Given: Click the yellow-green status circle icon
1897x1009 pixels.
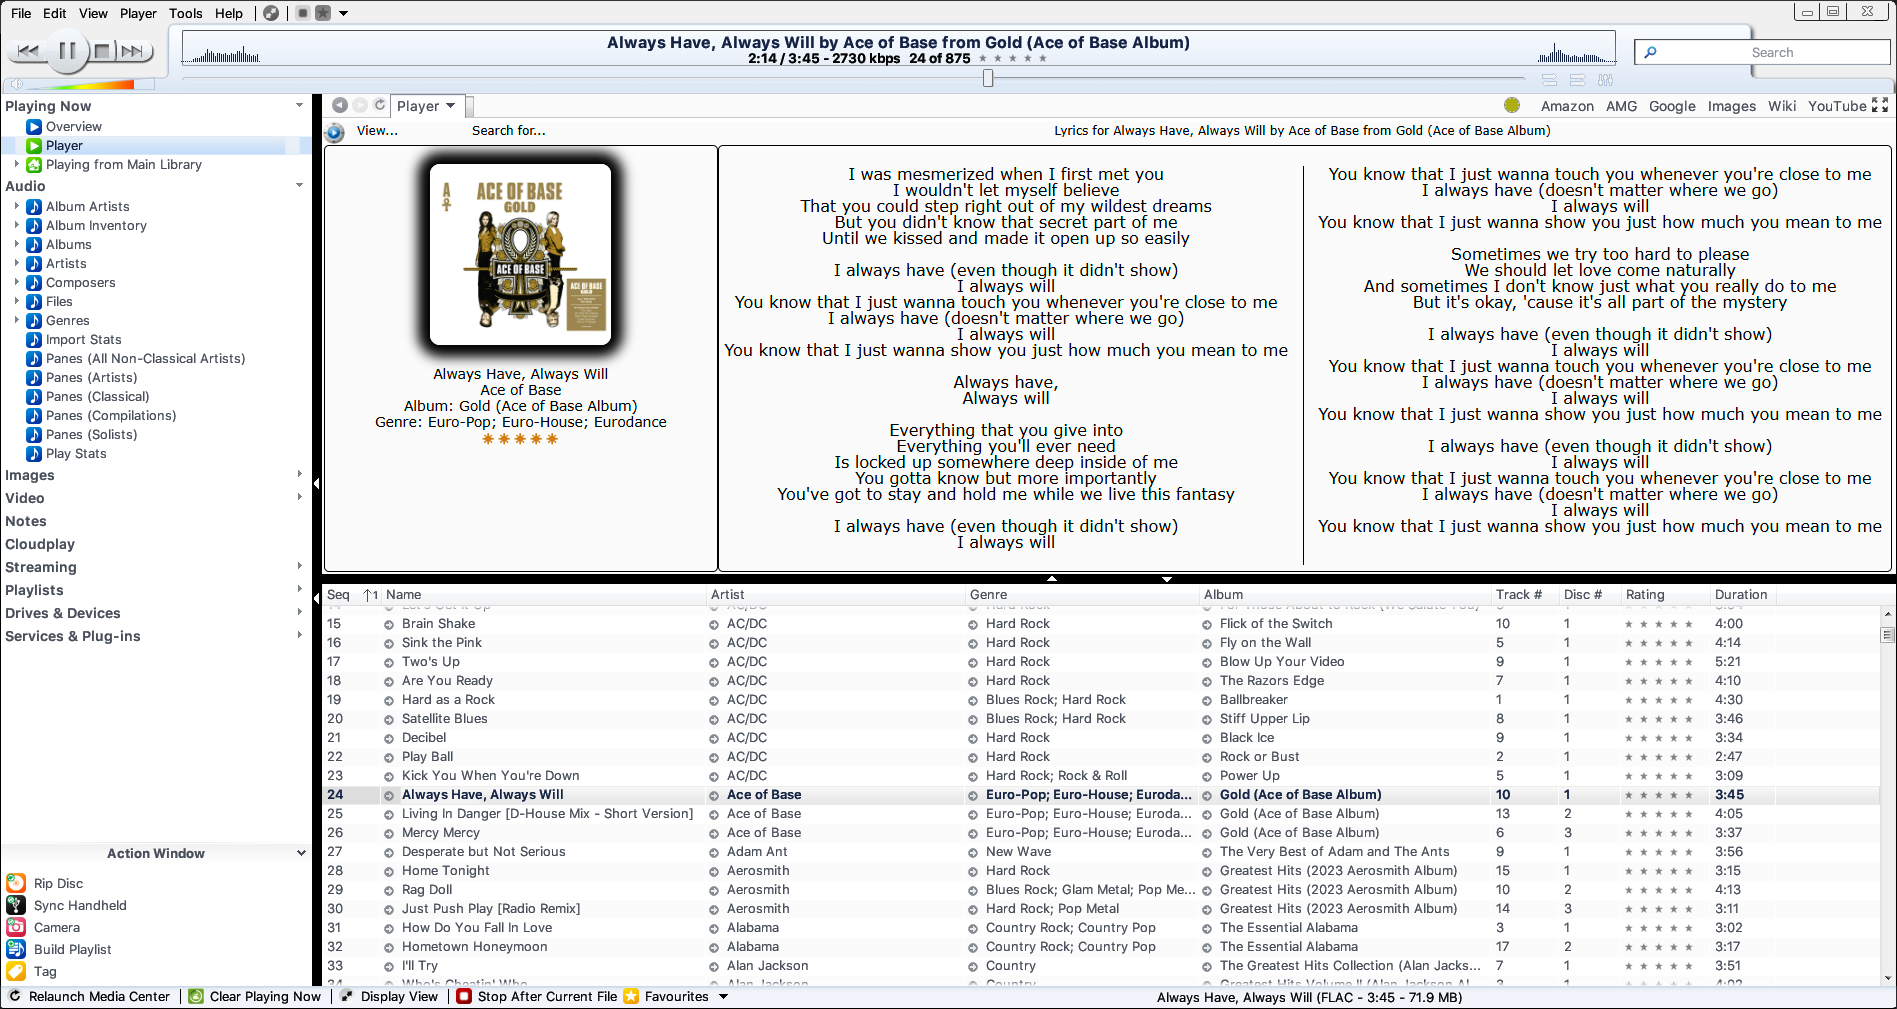Looking at the screenshot, I should point(1512,105).
